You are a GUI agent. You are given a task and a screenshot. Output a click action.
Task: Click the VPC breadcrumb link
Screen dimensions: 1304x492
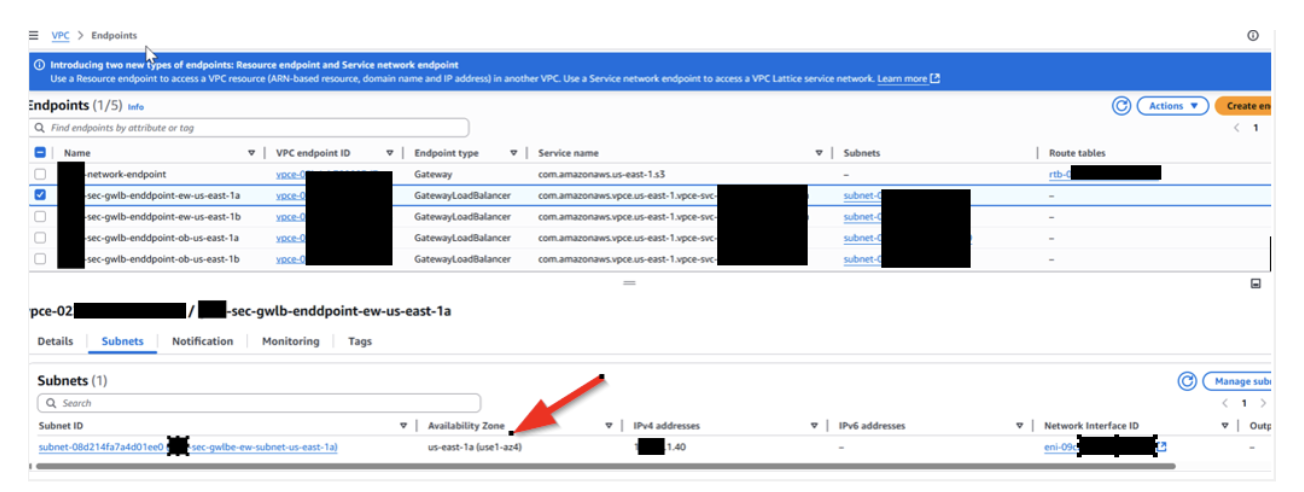tap(60, 35)
